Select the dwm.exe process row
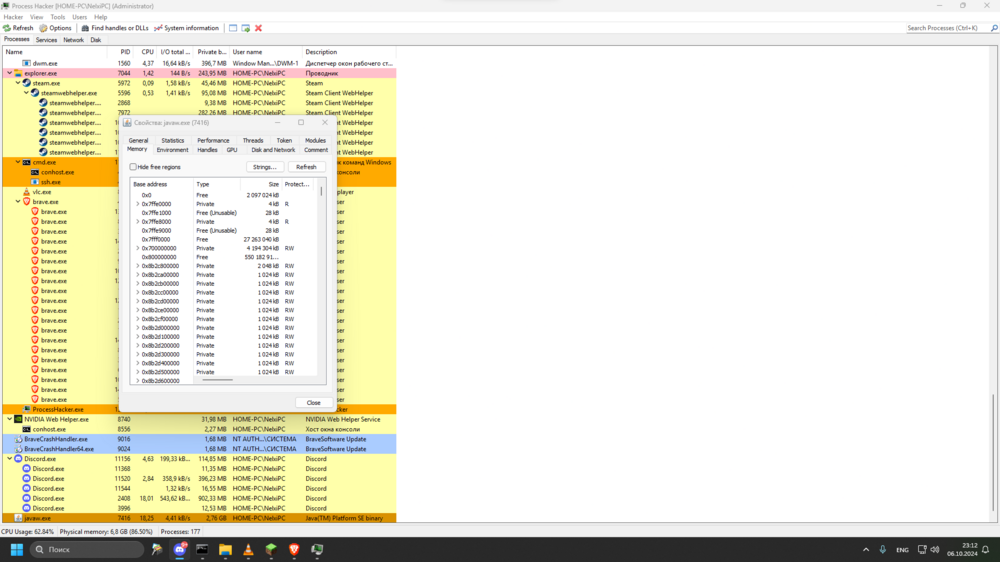The image size is (1000, 562). (x=199, y=63)
